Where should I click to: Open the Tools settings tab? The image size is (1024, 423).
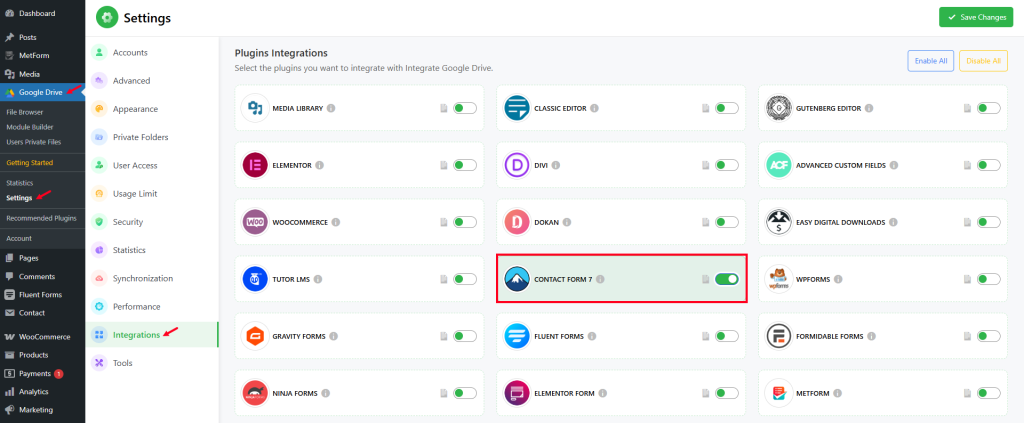pyautogui.click(x=152, y=363)
